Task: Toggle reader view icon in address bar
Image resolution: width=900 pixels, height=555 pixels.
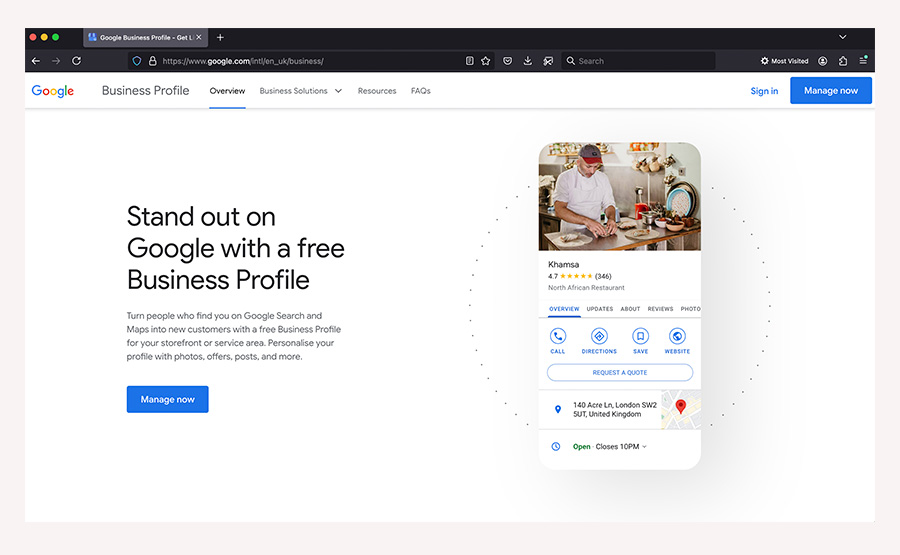Action: point(470,61)
